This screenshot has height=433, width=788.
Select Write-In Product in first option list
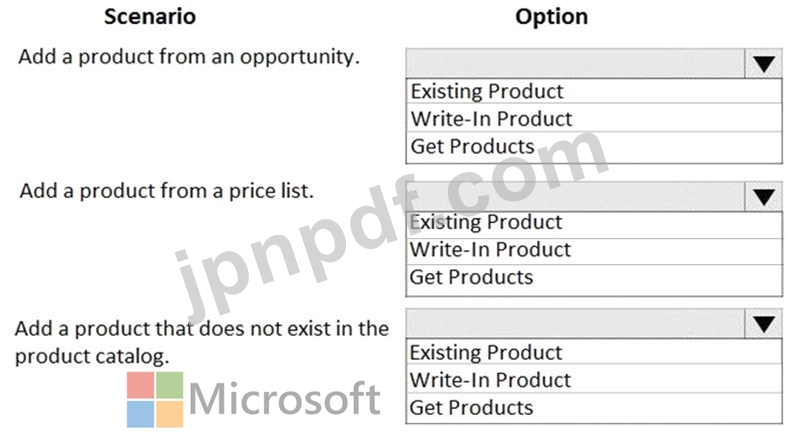point(594,119)
